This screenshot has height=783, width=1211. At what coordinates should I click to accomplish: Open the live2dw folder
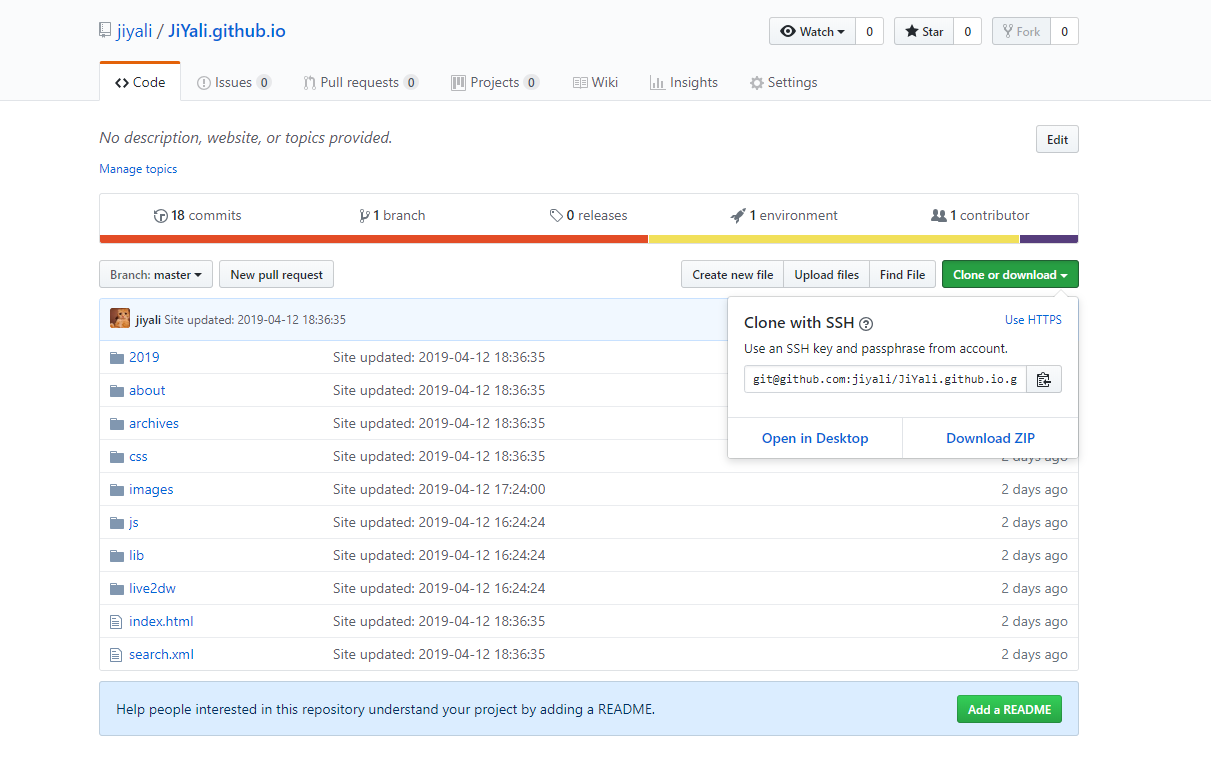pyautogui.click(x=152, y=588)
